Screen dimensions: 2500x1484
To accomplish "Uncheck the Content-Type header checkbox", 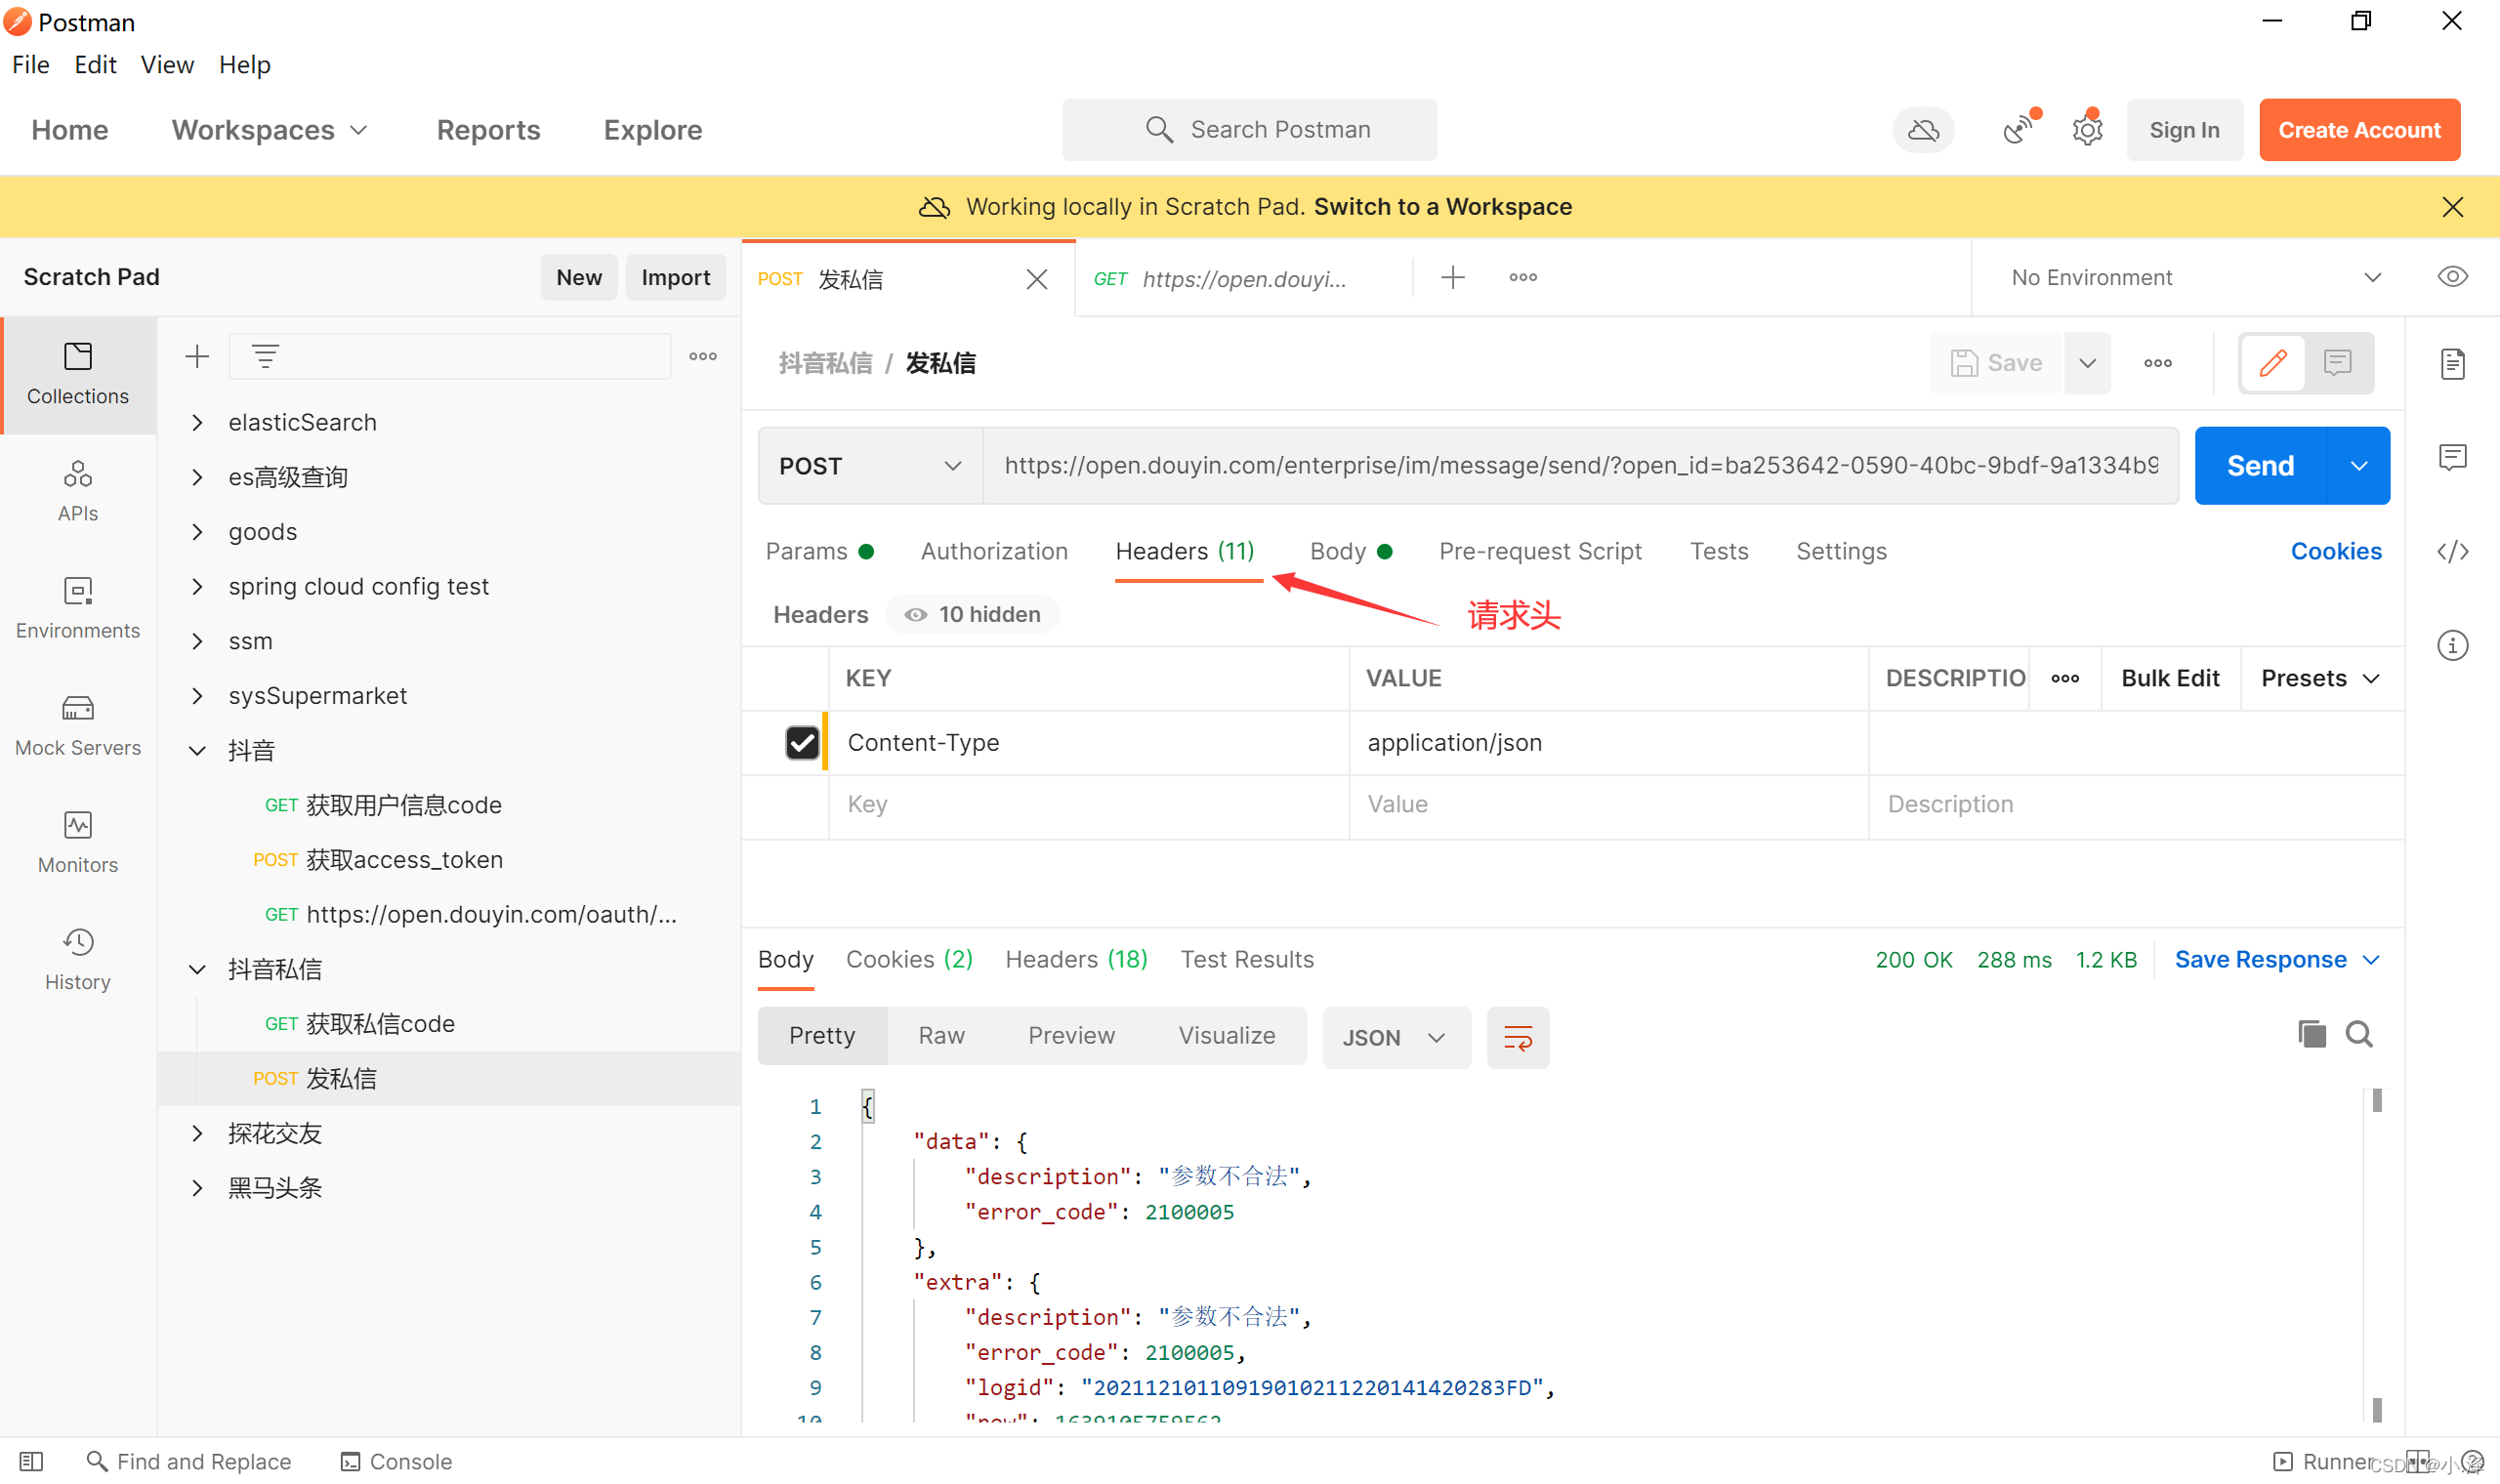I will [802, 742].
